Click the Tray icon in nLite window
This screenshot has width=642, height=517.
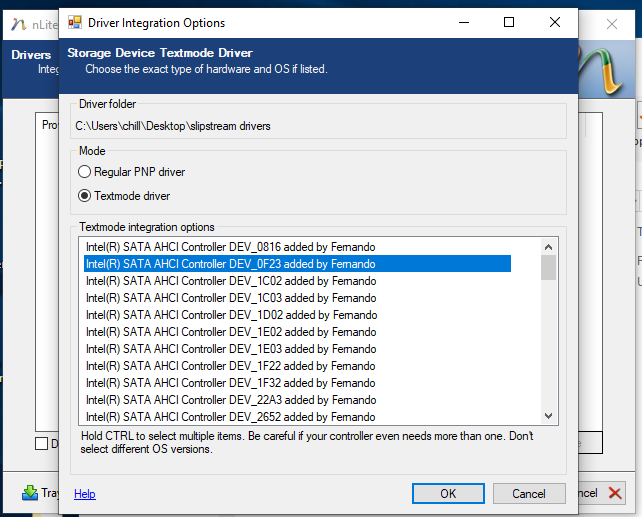[29, 493]
